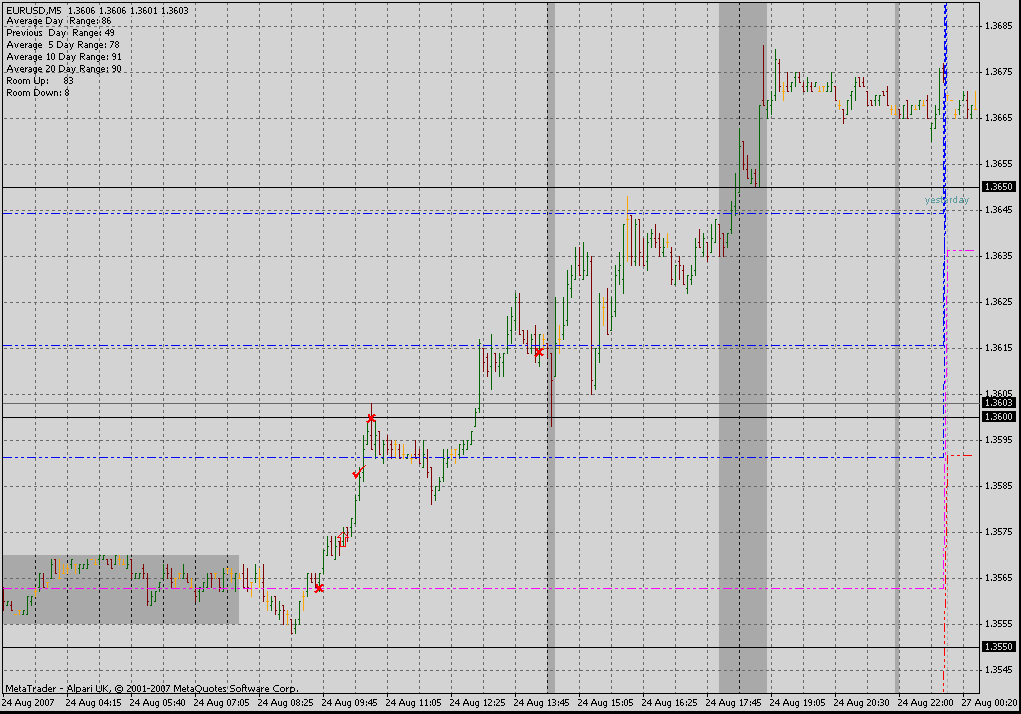
Task: Click the "Room Up: 83" label
Action: pos(40,81)
